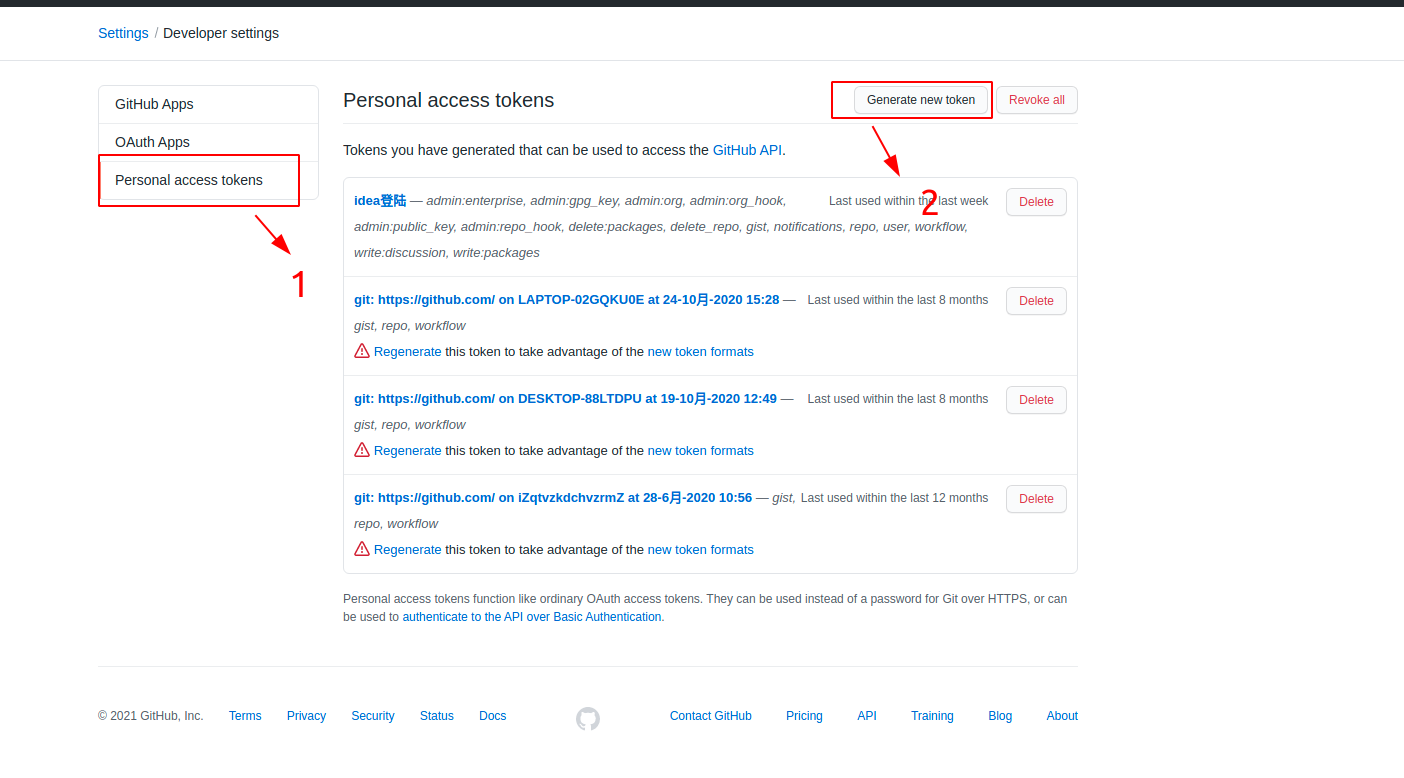The height and width of the screenshot is (778, 1404).
Task: Delete the LAPTOP-02GQKU0E token
Action: [1036, 301]
